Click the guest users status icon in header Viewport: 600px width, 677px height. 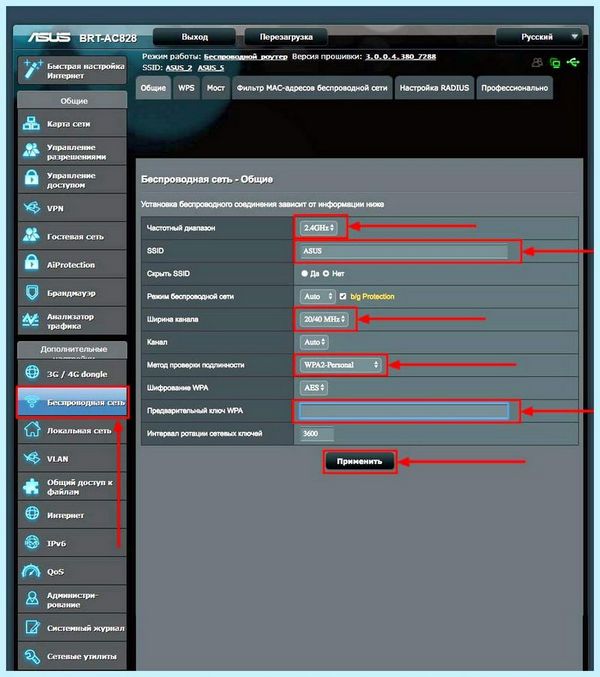click(x=537, y=63)
